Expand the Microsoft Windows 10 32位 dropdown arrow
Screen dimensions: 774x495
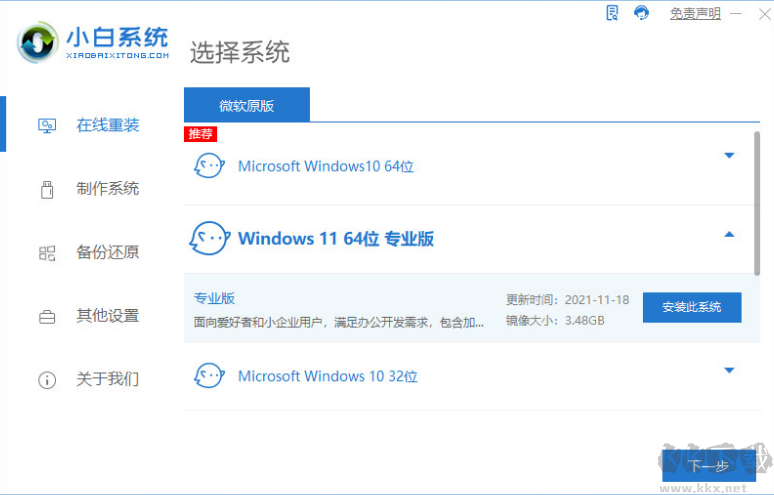729,370
